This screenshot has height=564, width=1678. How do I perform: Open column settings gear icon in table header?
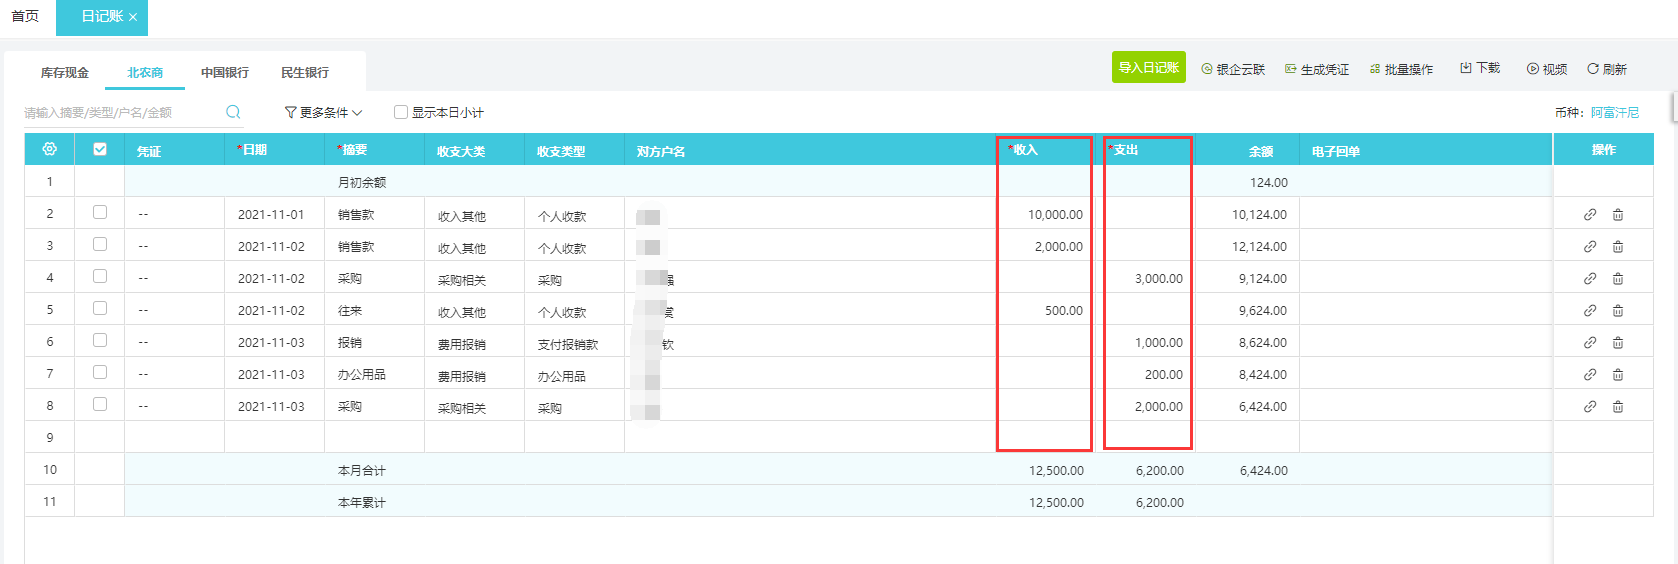49,149
